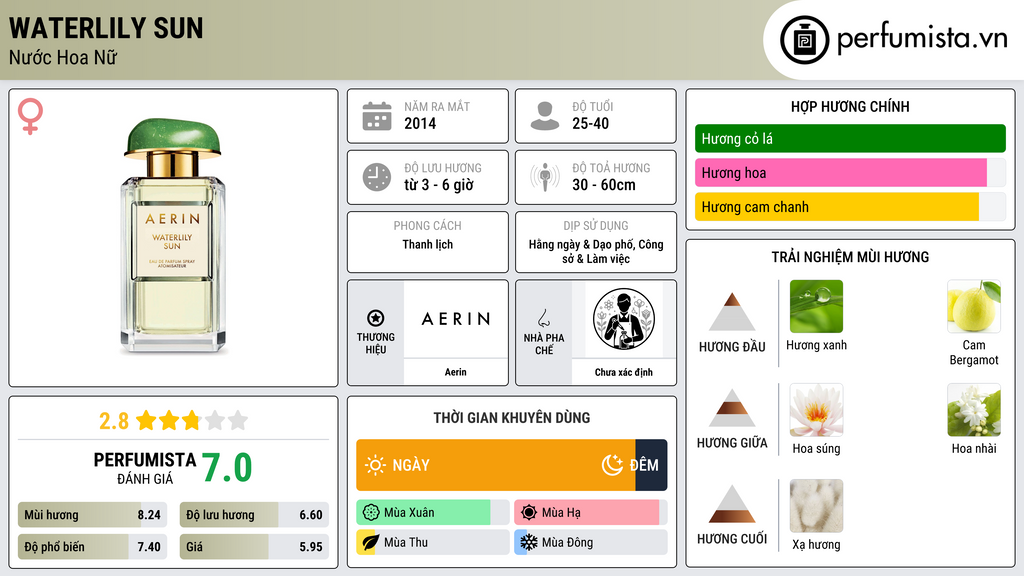Click the Chưa xác định perfumer caption
This screenshot has height=576, width=1024.
(624, 372)
